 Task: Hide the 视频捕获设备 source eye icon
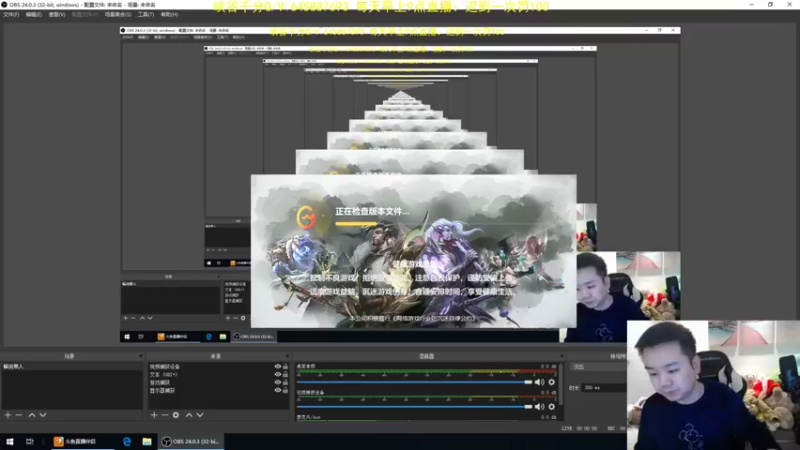[278, 367]
